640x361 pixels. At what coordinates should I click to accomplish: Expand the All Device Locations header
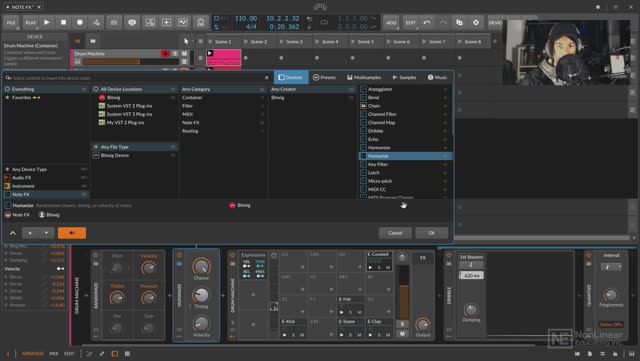[134, 89]
